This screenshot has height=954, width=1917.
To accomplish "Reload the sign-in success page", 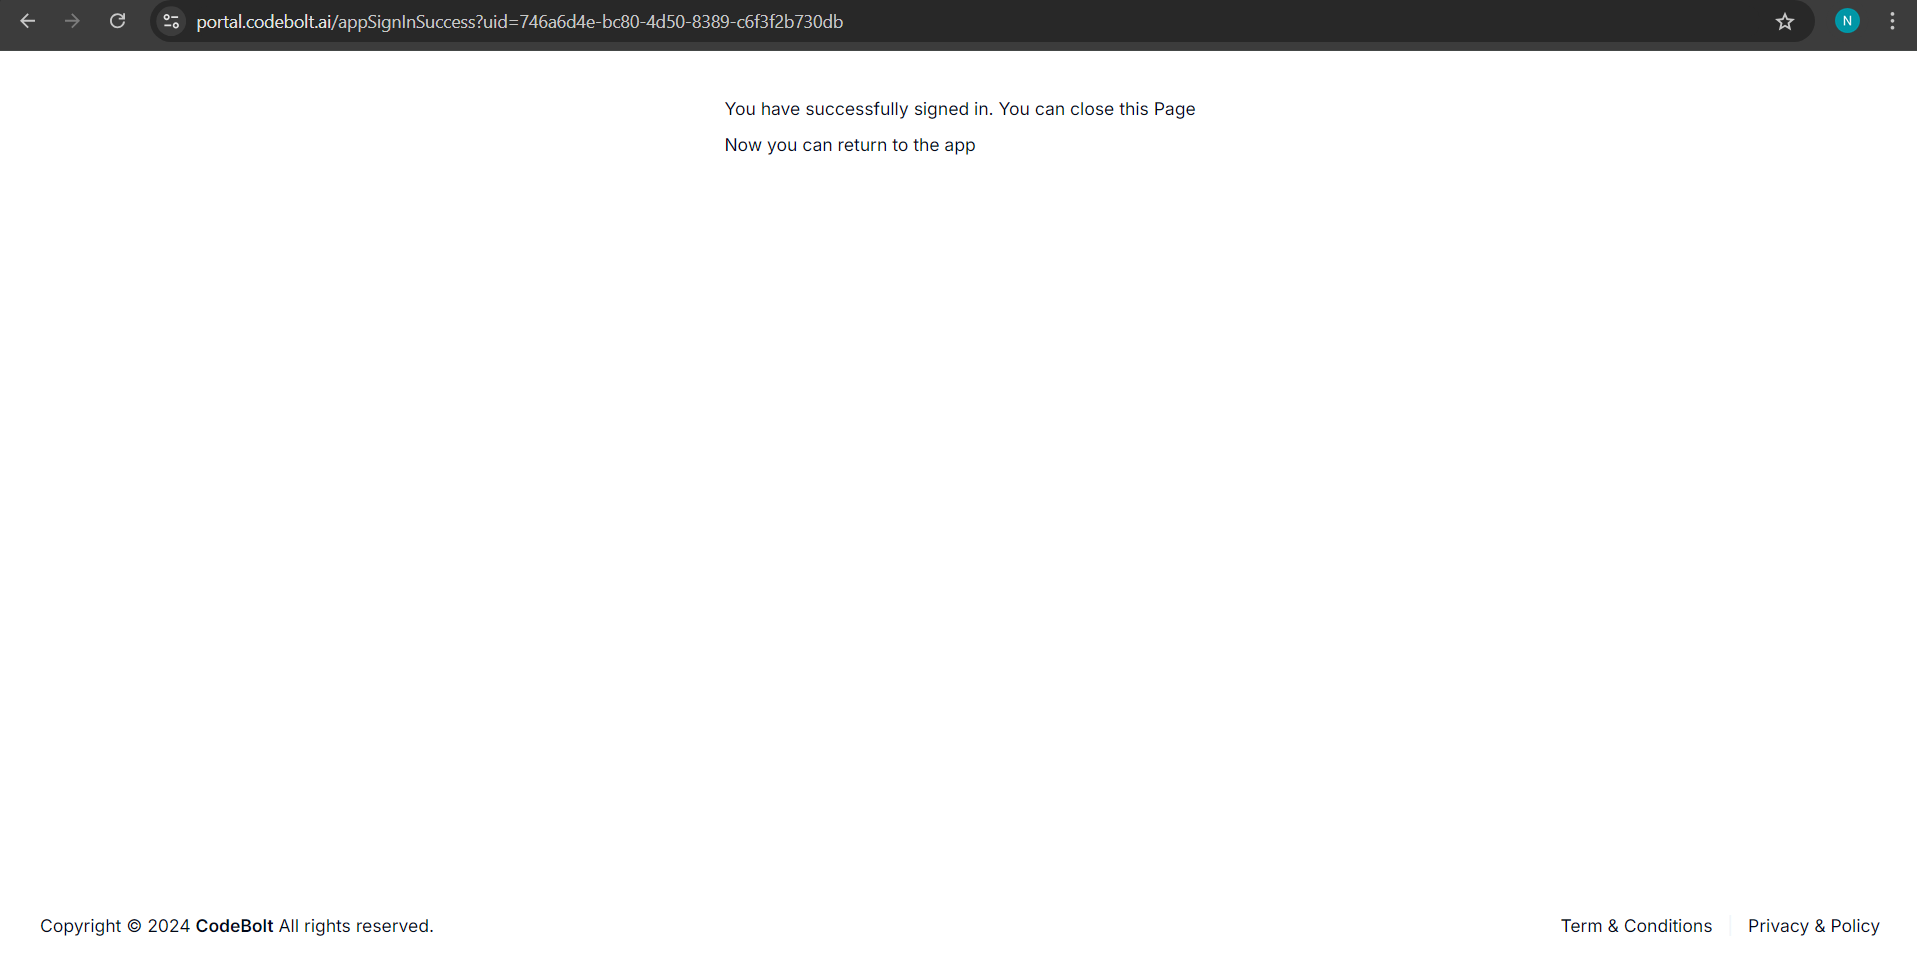I will pyautogui.click(x=117, y=21).
